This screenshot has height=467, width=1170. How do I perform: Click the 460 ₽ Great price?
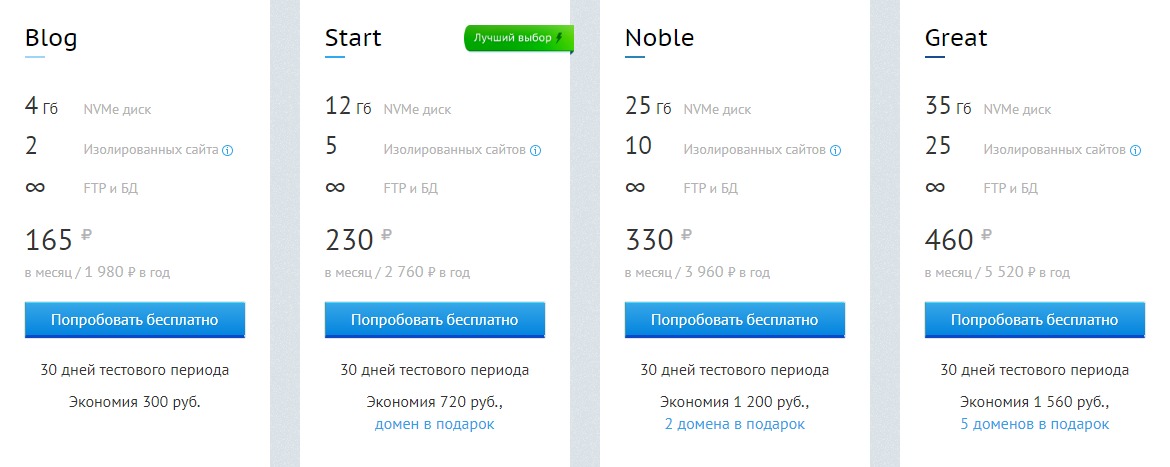(x=959, y=239)
